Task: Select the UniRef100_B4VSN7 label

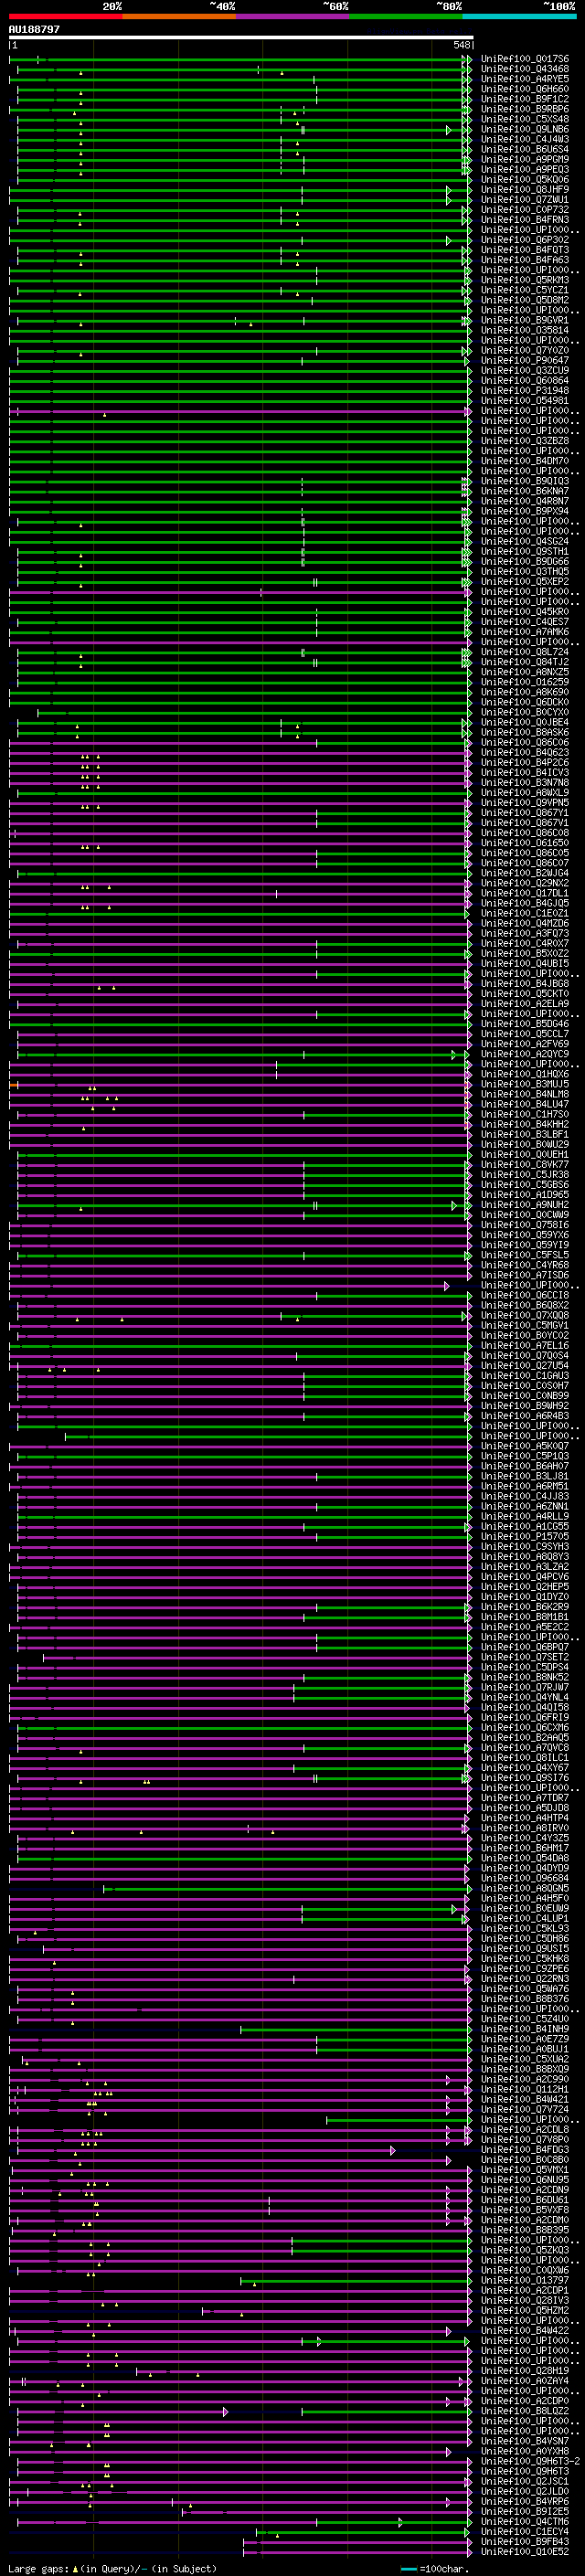Action: click(524, 2442)
